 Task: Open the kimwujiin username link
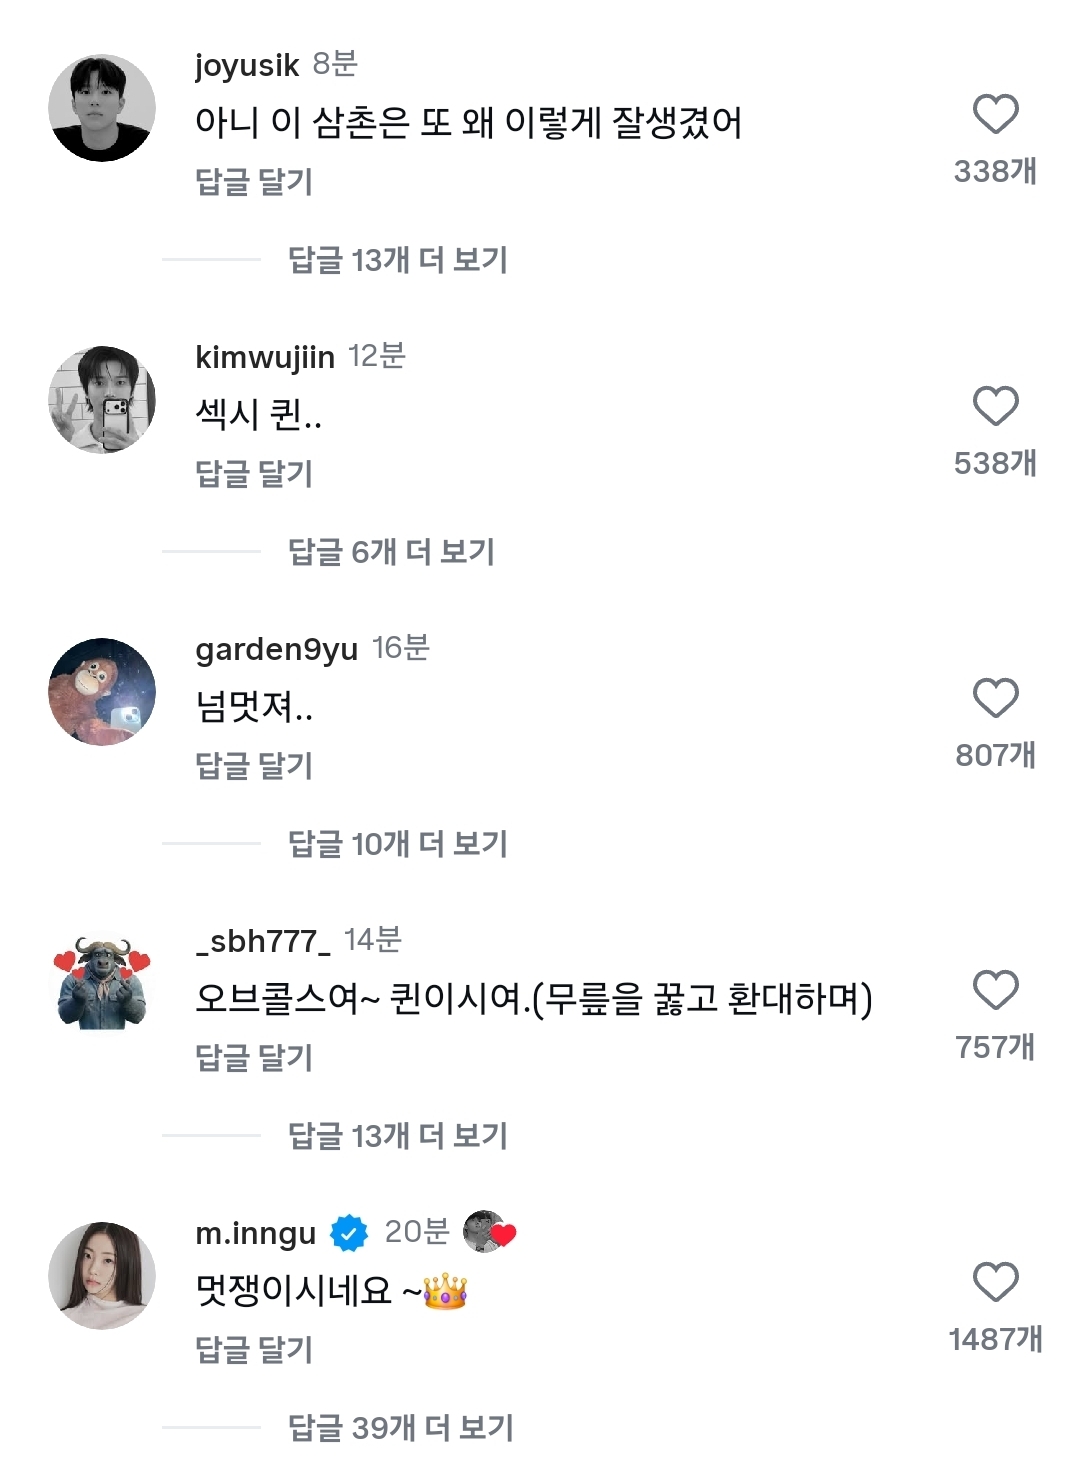coord(265,357)
